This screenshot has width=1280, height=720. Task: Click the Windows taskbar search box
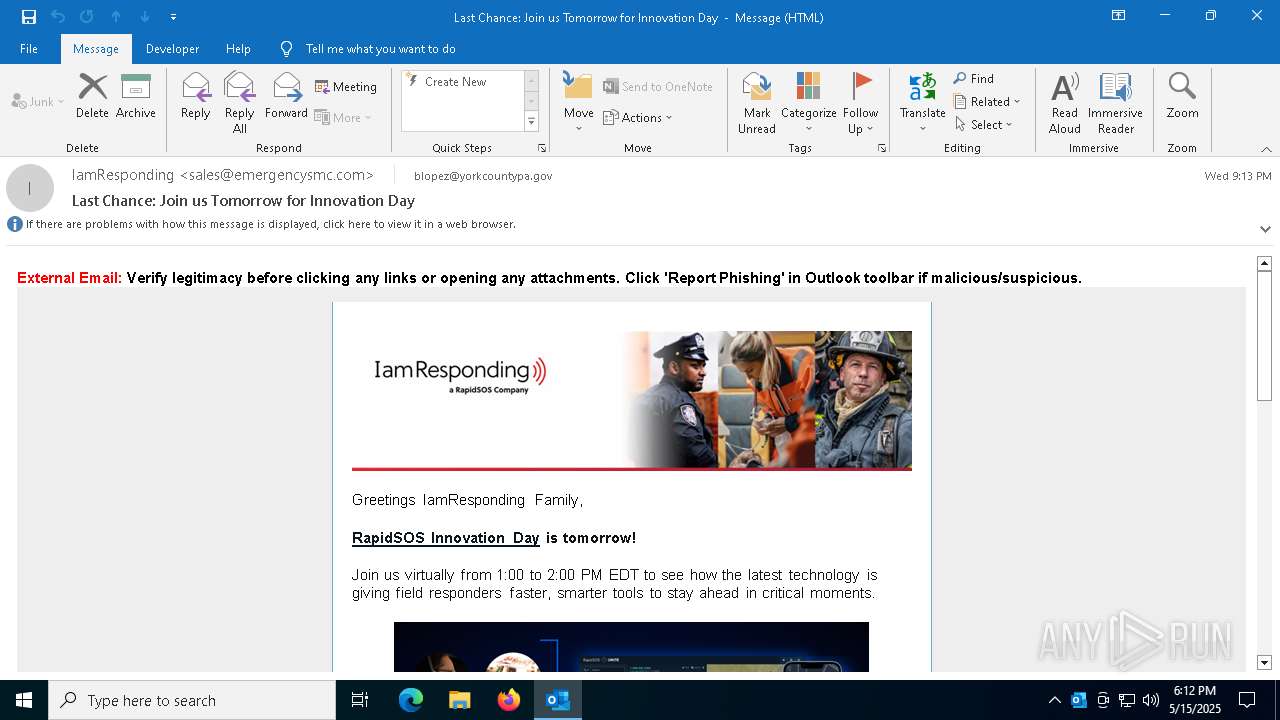[x=192, y=700]
